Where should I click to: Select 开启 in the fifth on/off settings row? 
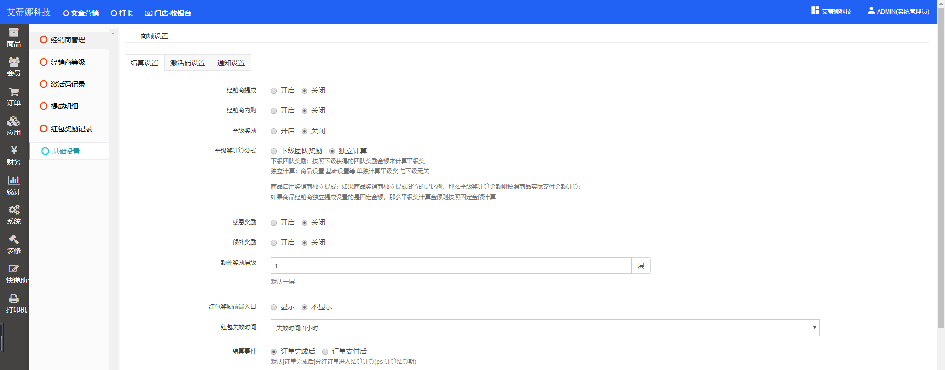click(x=274, y=222)
